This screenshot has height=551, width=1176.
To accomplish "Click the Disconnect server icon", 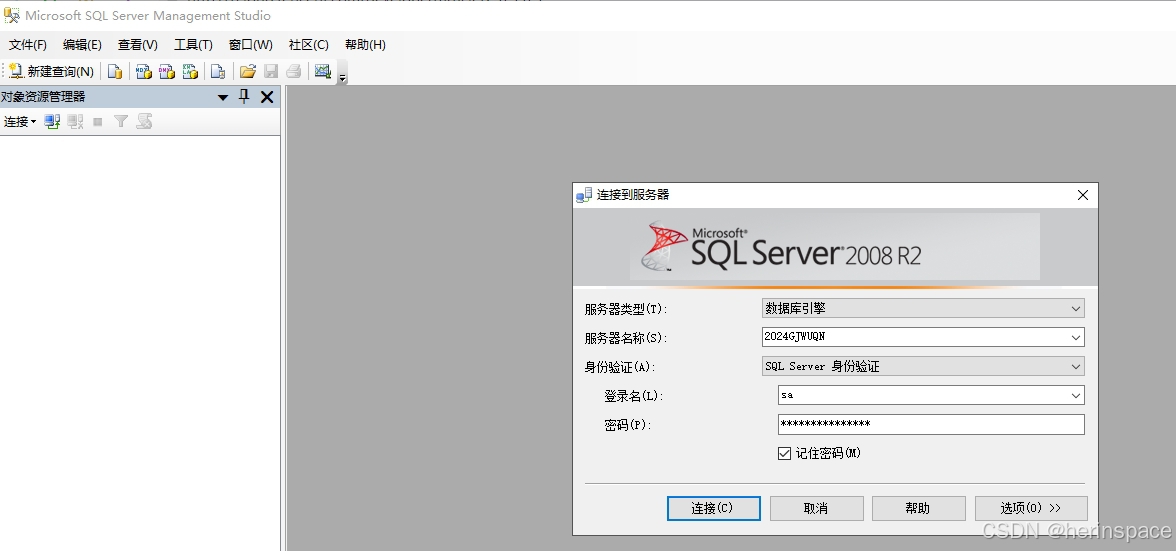I will tap(75, 121).
